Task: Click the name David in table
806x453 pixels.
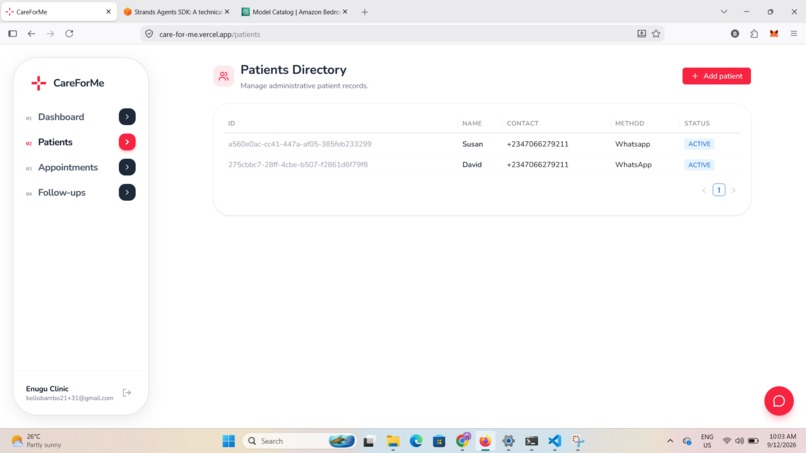Action: (472, 165)
